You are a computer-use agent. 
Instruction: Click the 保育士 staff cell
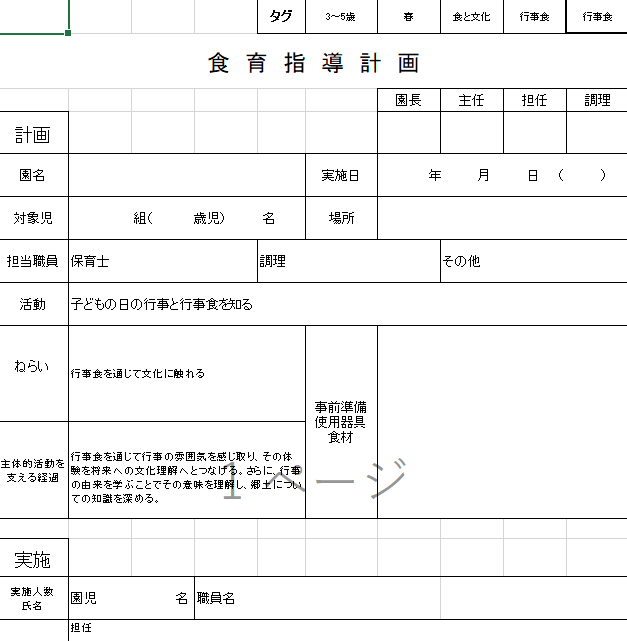[163, 261]
